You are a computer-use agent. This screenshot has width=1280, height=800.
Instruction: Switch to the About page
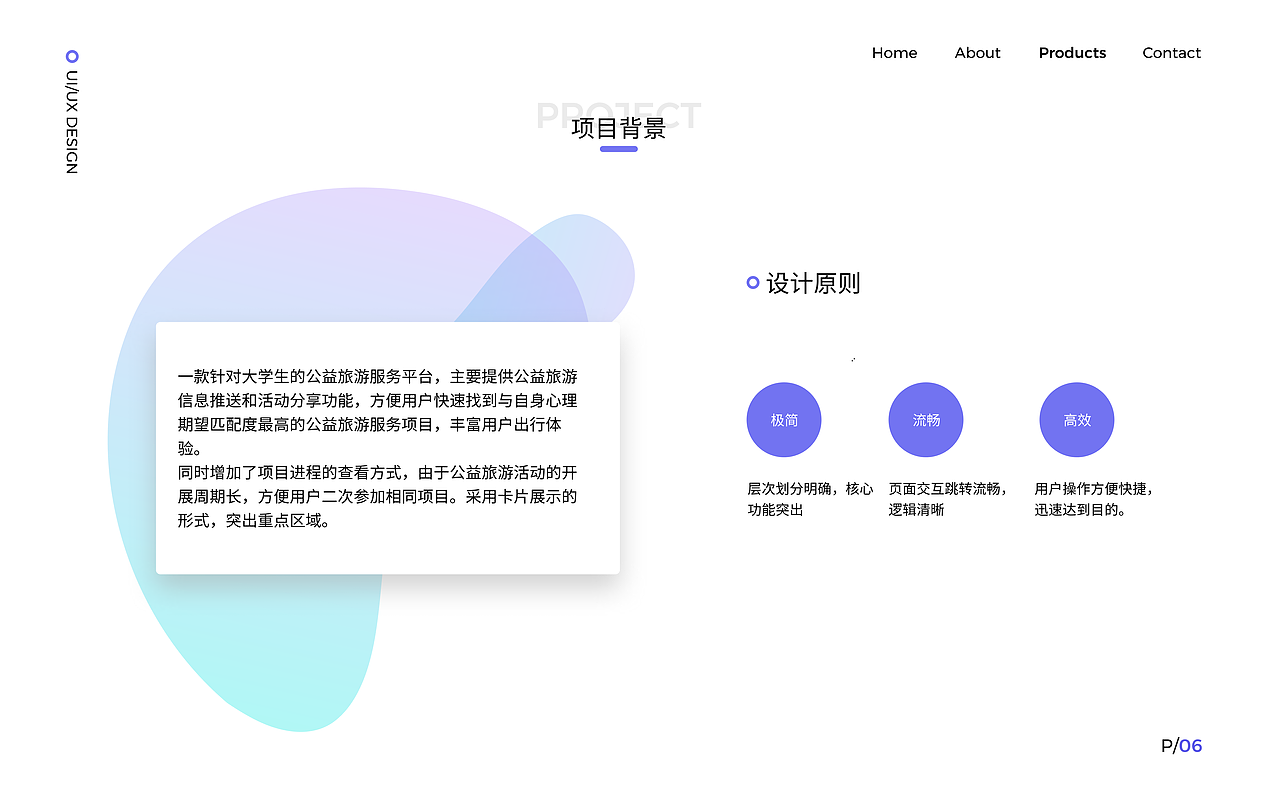coord(977,53)
